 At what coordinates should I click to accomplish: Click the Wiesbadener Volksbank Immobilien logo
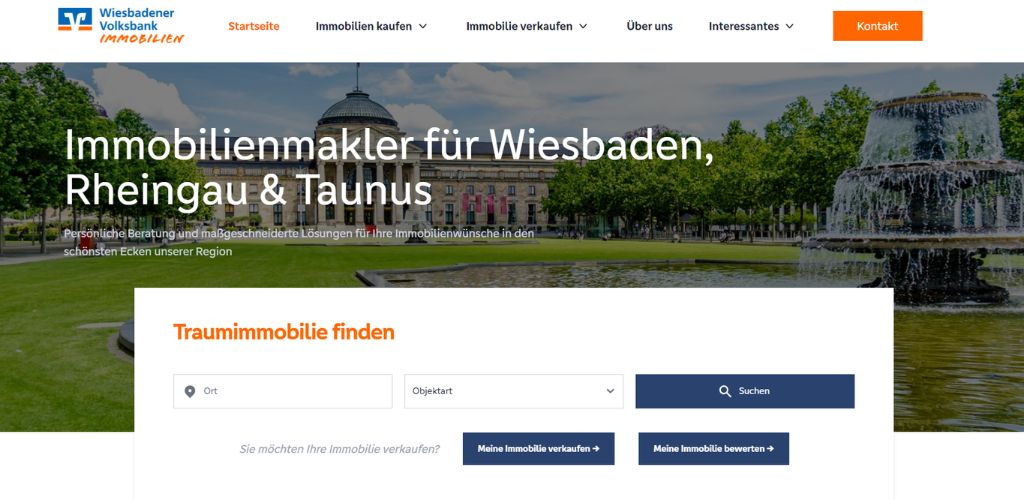point(121,25)
